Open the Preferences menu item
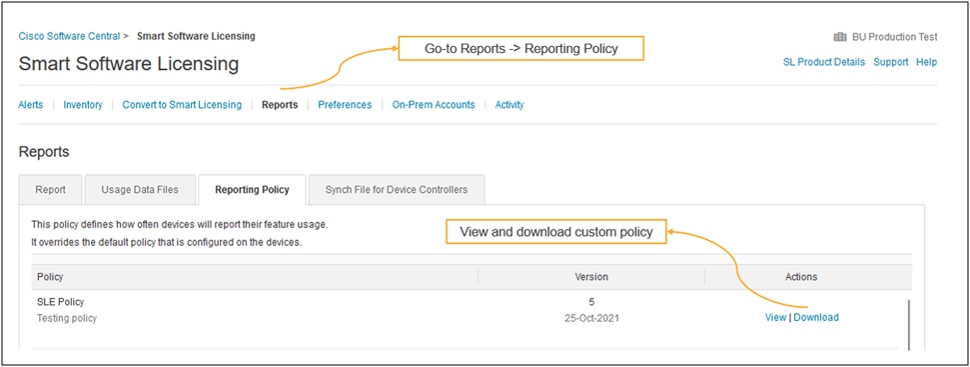 [345, 105]
